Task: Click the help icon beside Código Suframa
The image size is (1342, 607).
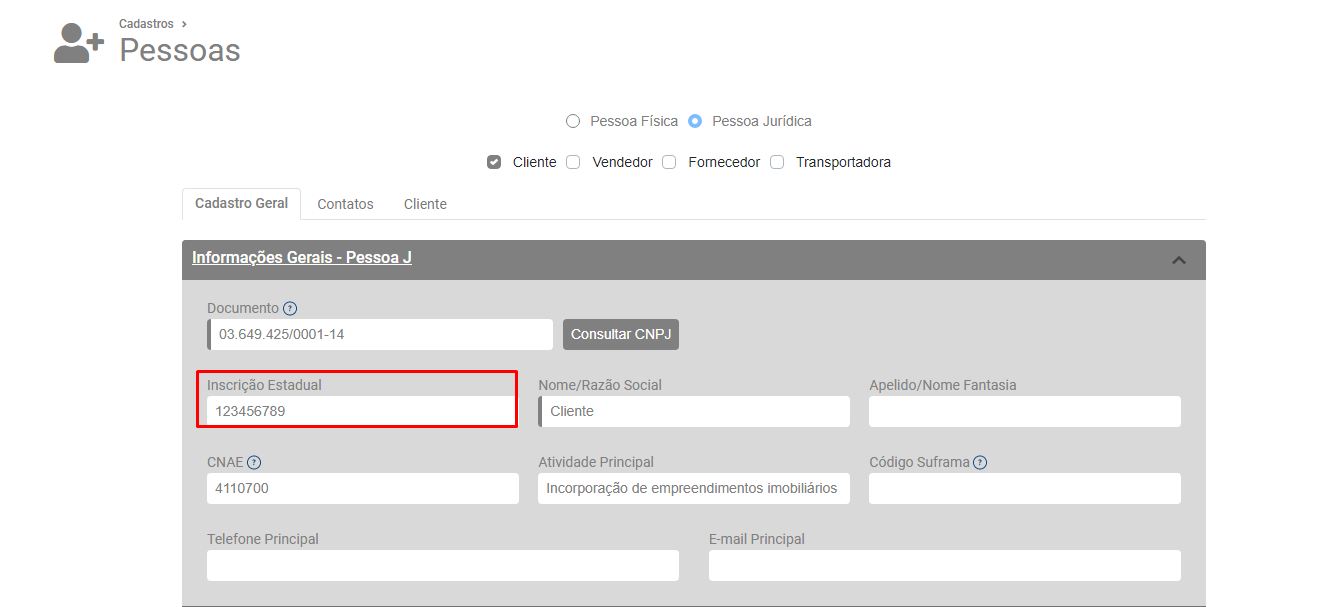Action: pos(980,463)
